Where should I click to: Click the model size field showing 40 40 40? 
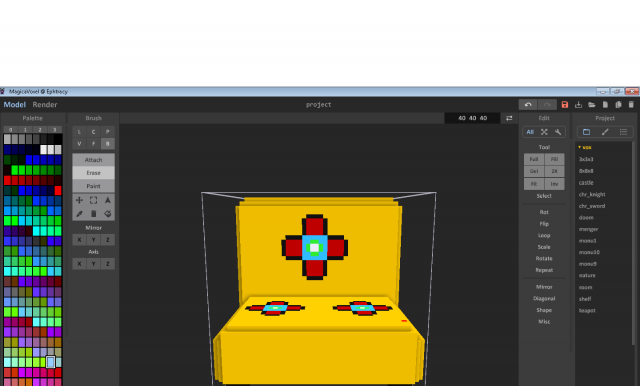tap(472, 118)
